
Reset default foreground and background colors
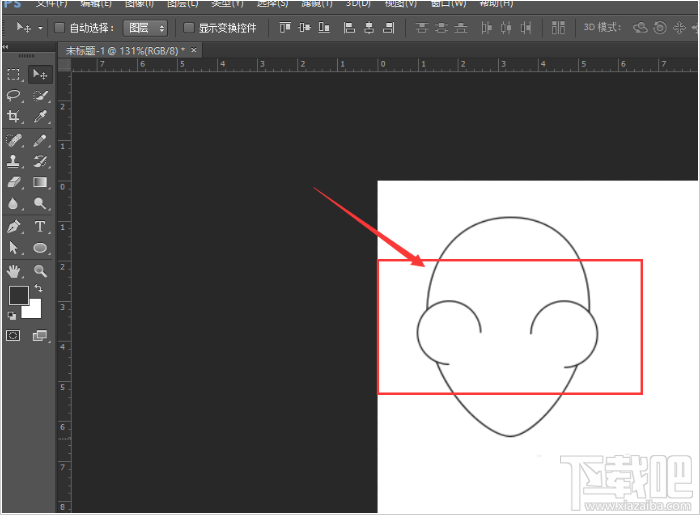tap(12, 316)
